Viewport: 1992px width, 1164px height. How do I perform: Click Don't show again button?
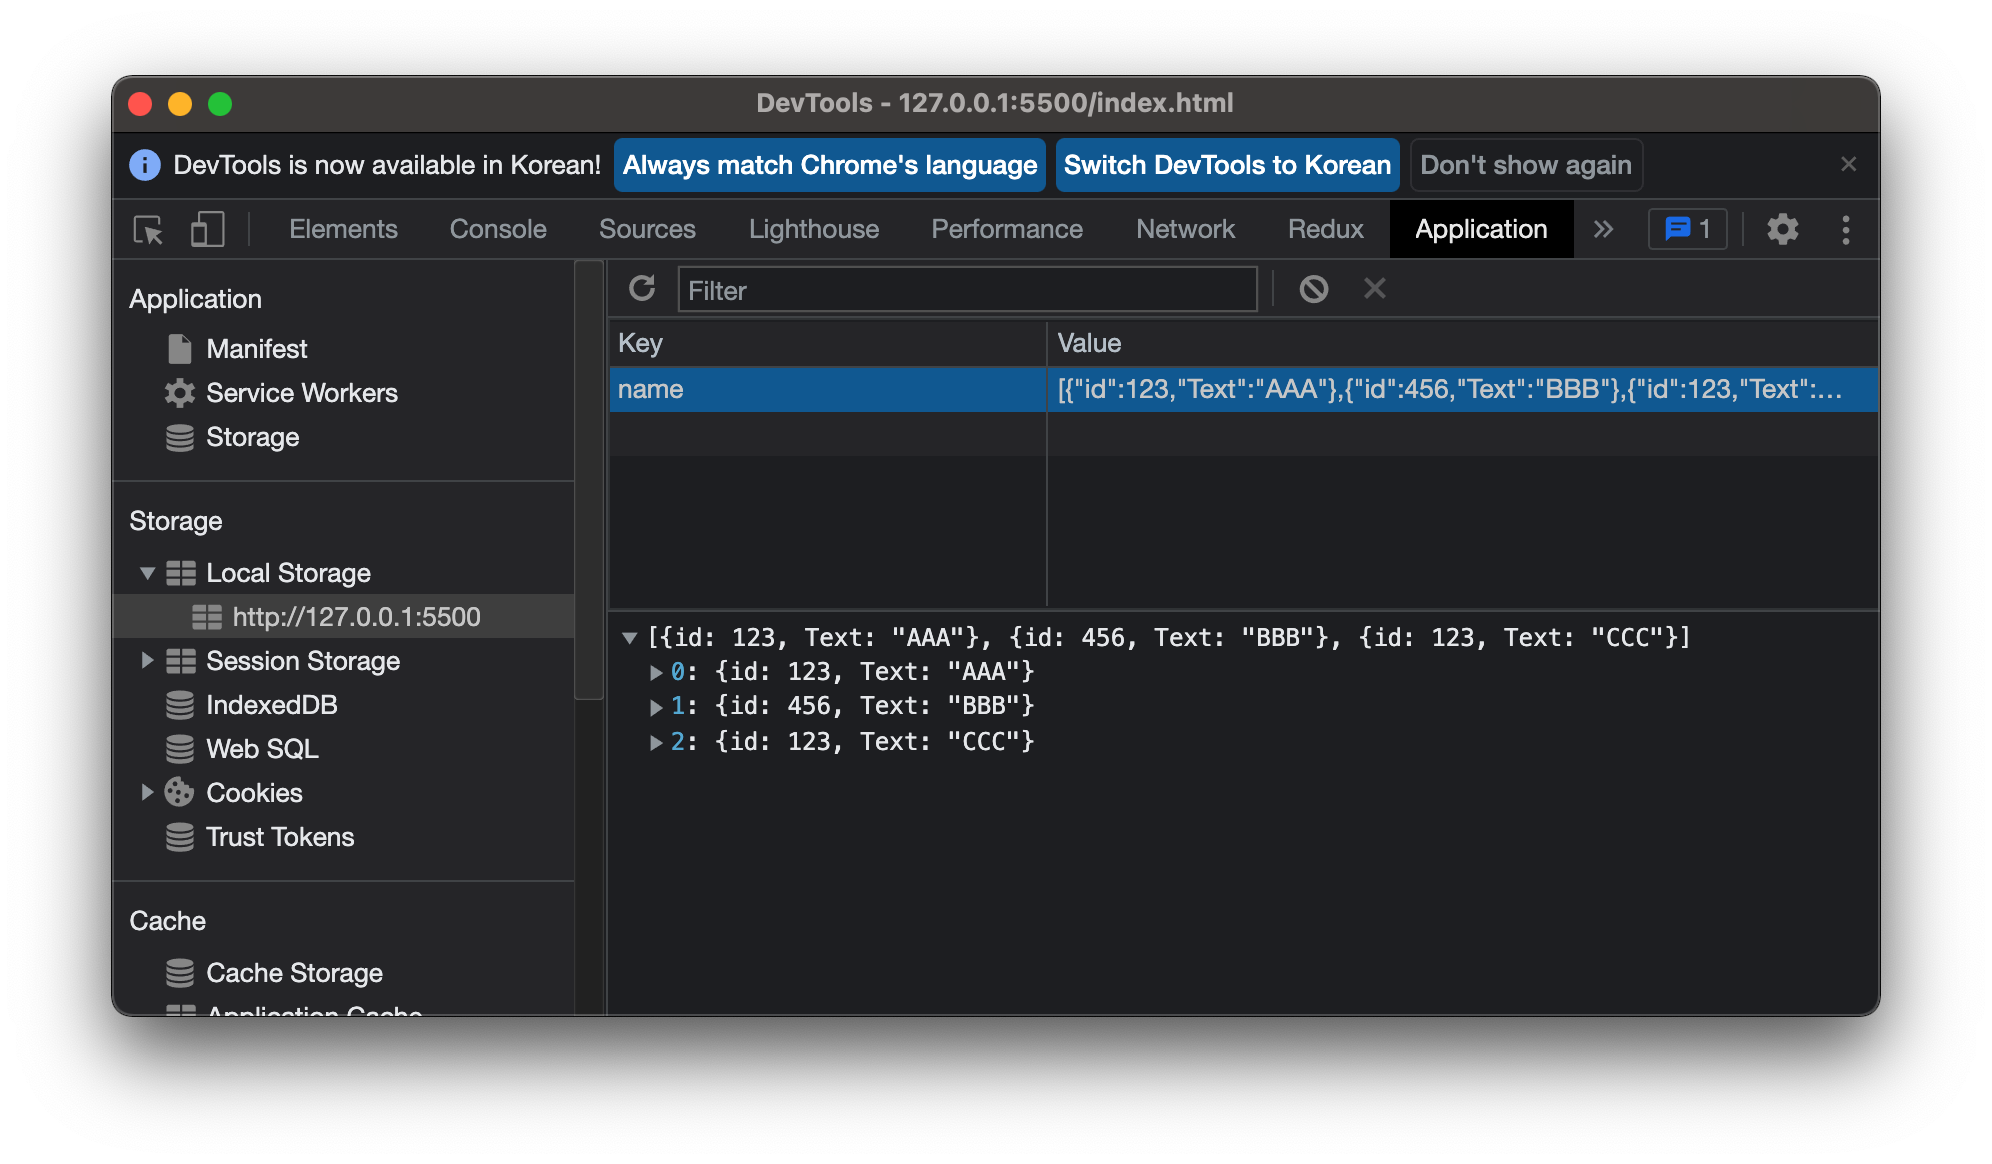coord(1525,165)
